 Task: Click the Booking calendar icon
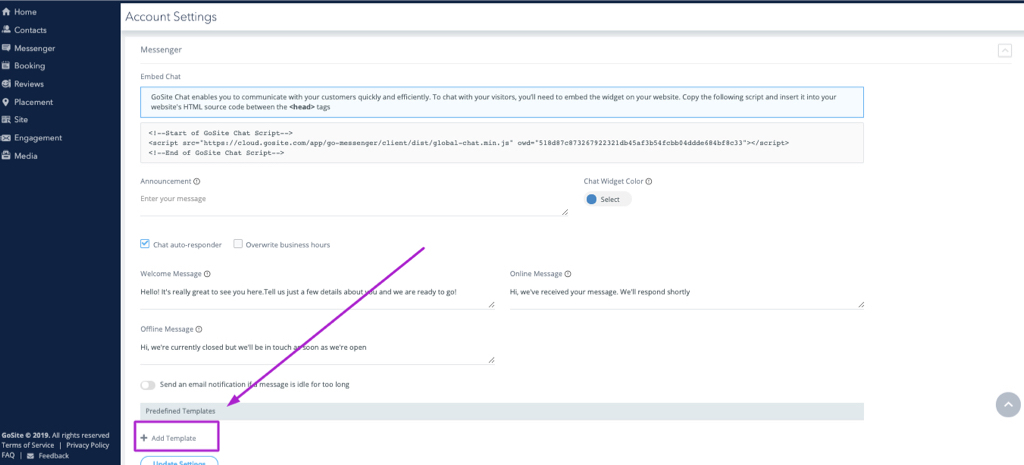pyautogui.click(x=7, y=65)
